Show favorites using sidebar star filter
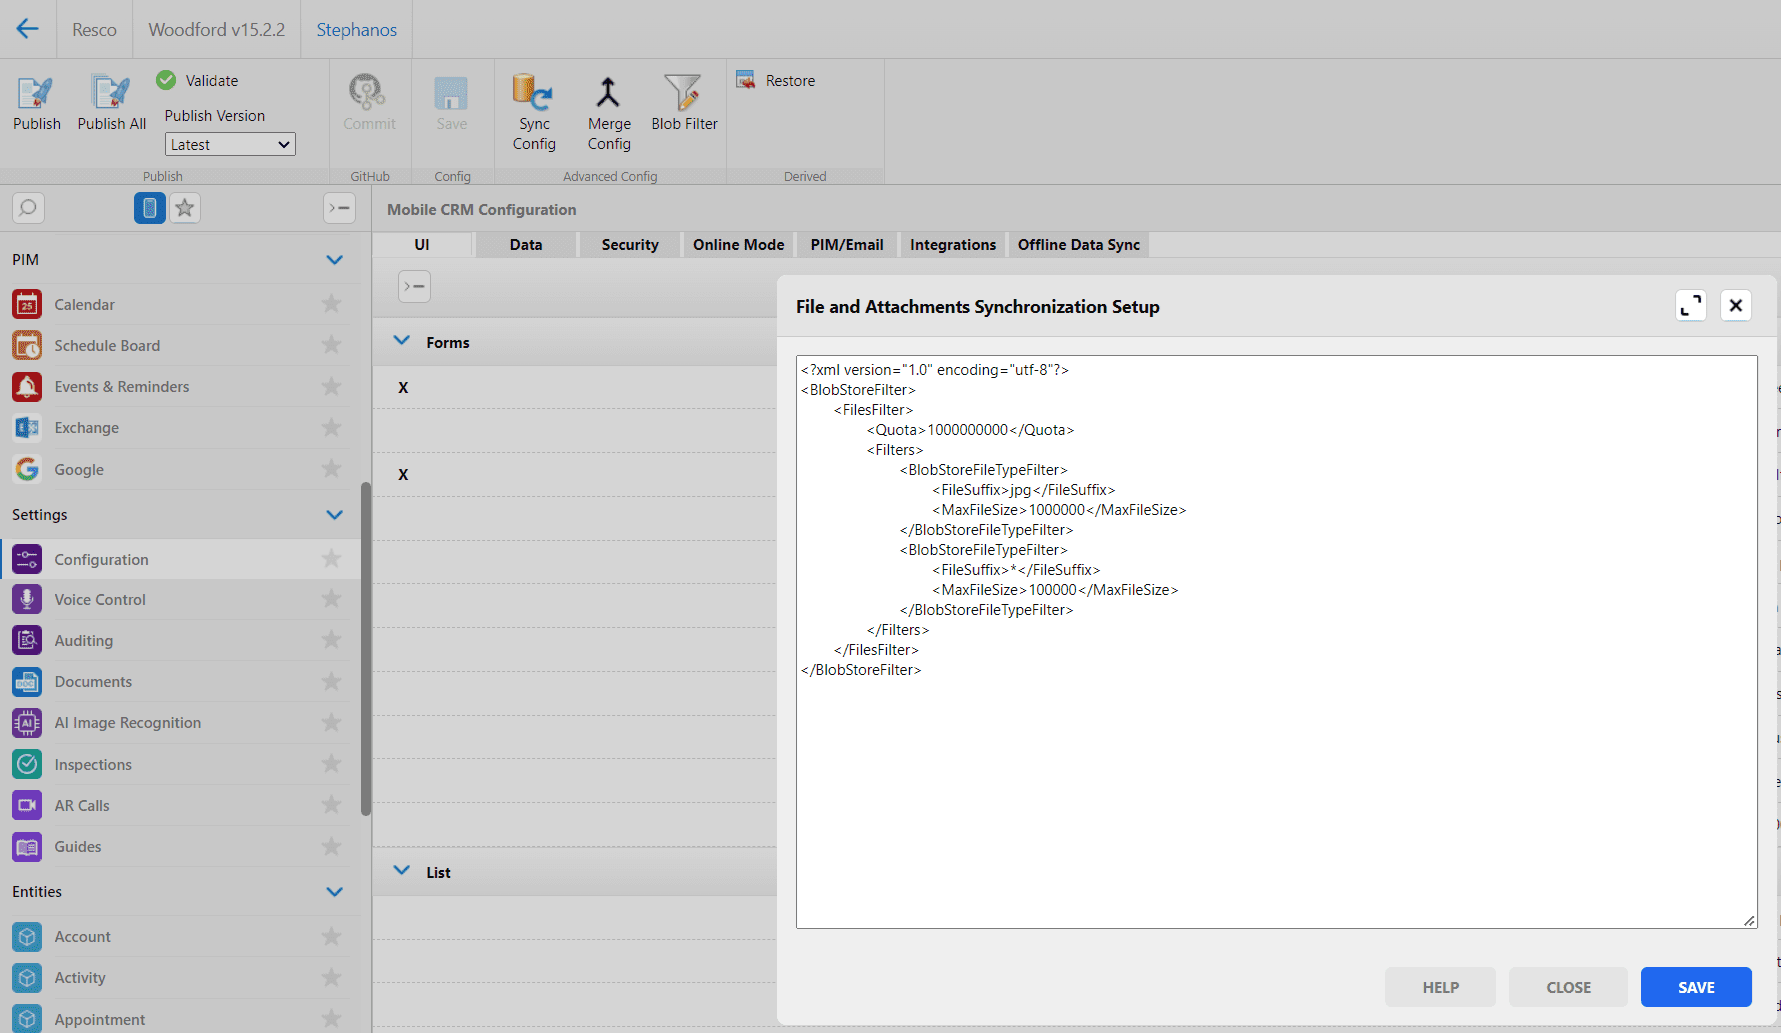Viewport: 1781px width, 1033px height. [x=185, y=208]
